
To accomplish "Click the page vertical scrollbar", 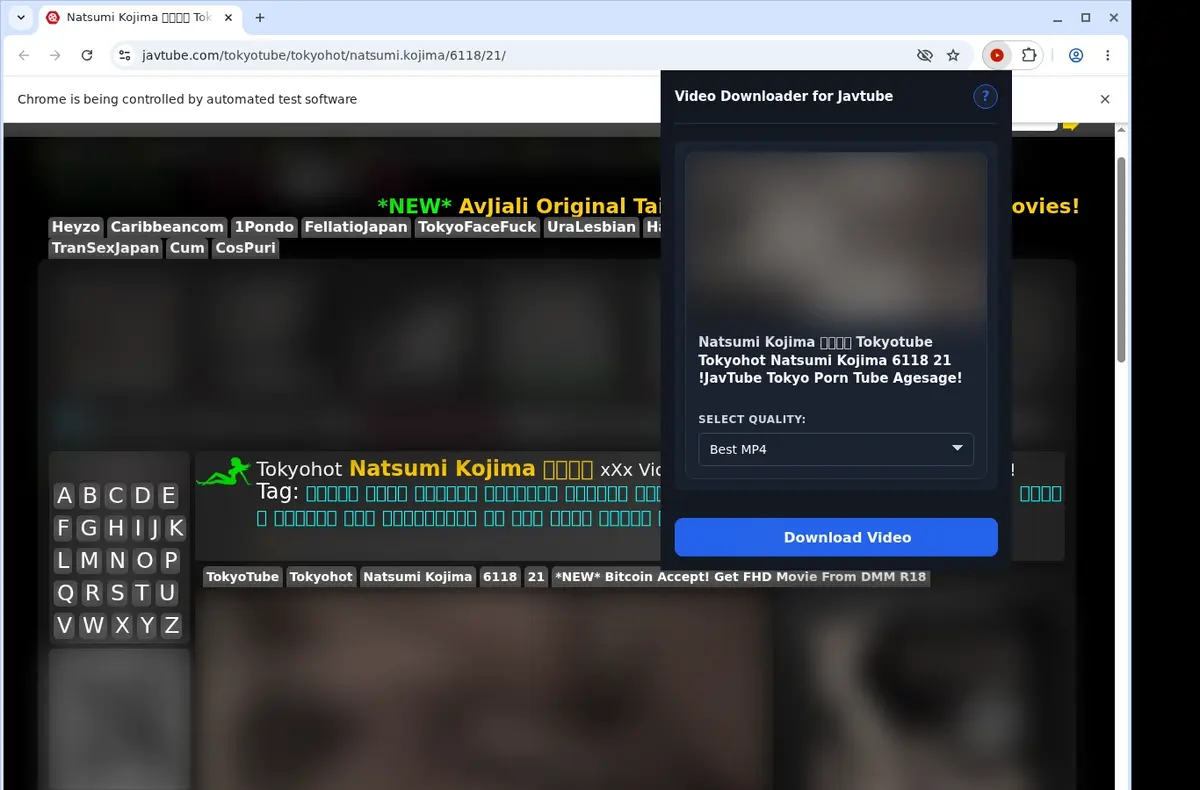I will (1122, 260).
